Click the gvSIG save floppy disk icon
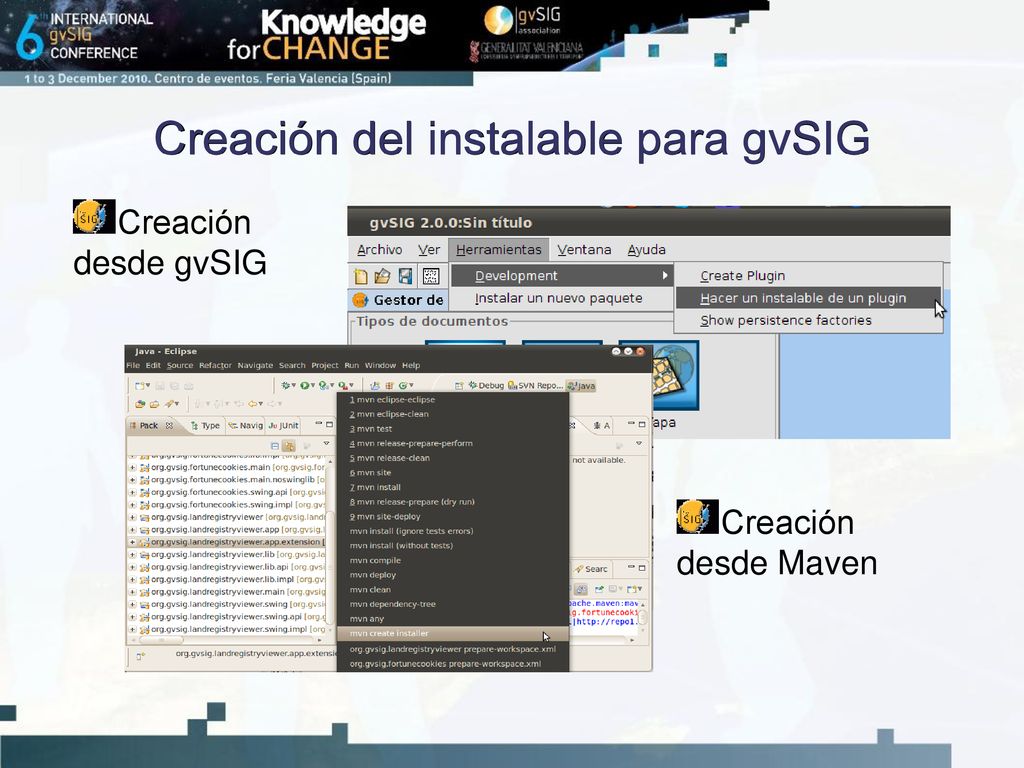 point(406,276)
